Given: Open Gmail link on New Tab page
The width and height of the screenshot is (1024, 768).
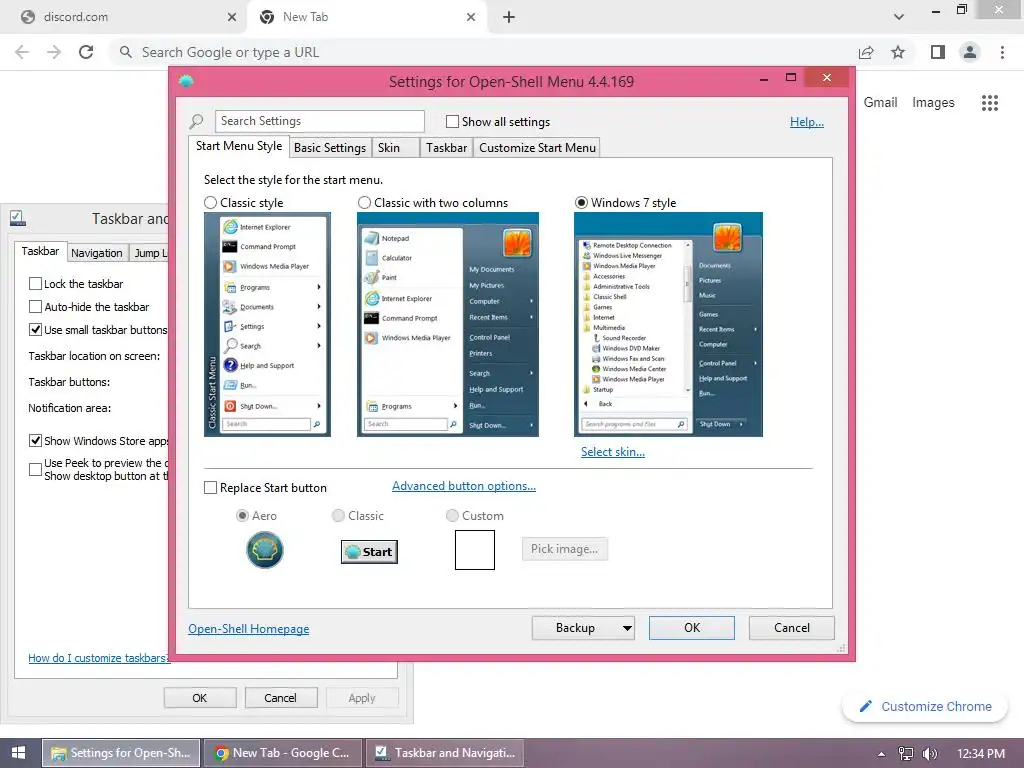Looking at the screenshot, I should point(880,103).
